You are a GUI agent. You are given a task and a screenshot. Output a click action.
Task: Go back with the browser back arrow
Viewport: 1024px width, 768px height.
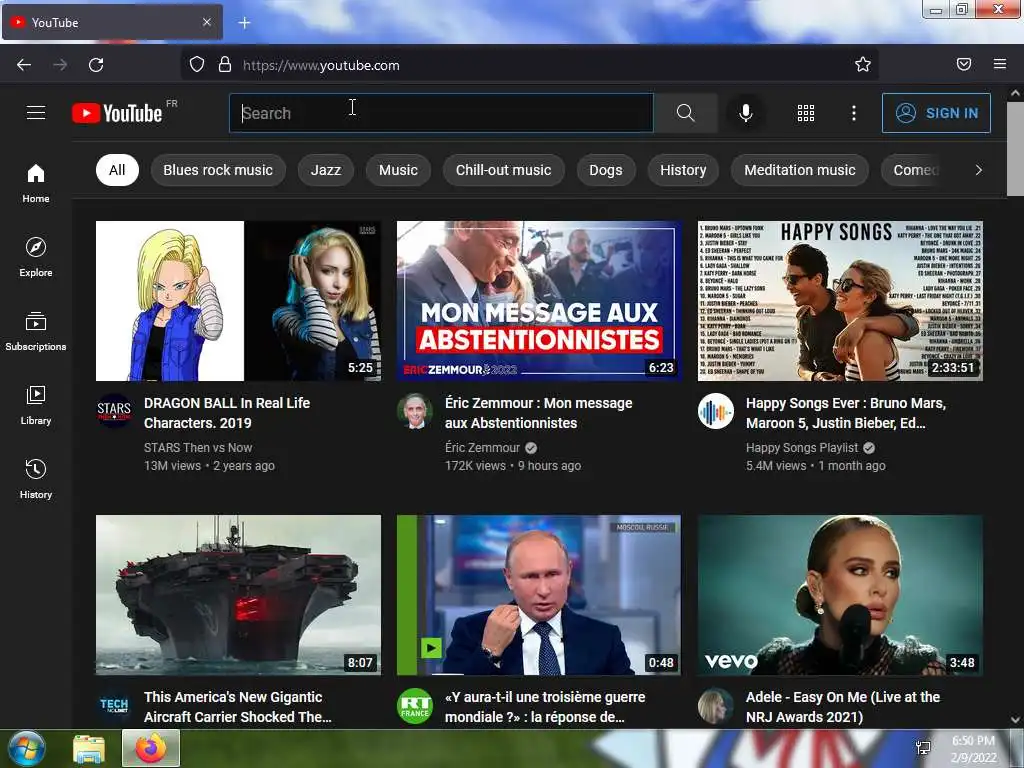[24, 65]
